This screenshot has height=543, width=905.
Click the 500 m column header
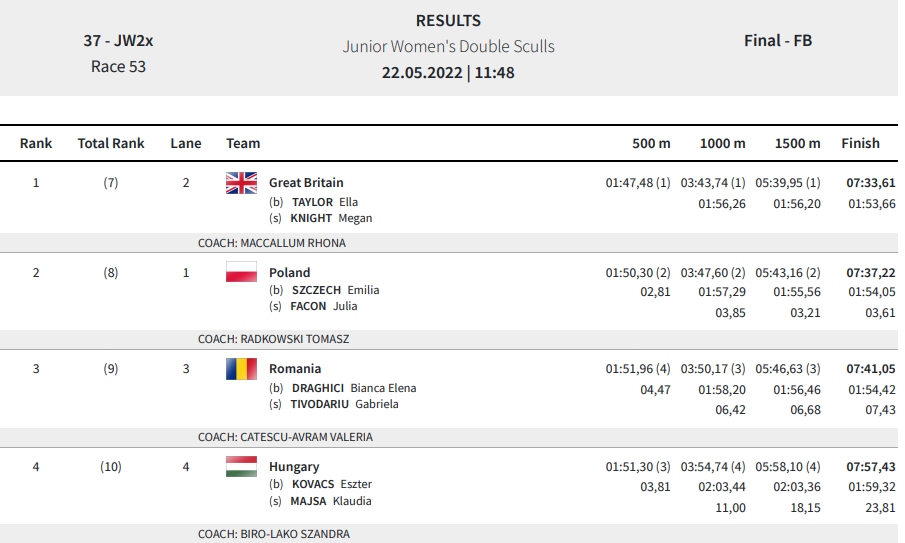coord(651,143)
